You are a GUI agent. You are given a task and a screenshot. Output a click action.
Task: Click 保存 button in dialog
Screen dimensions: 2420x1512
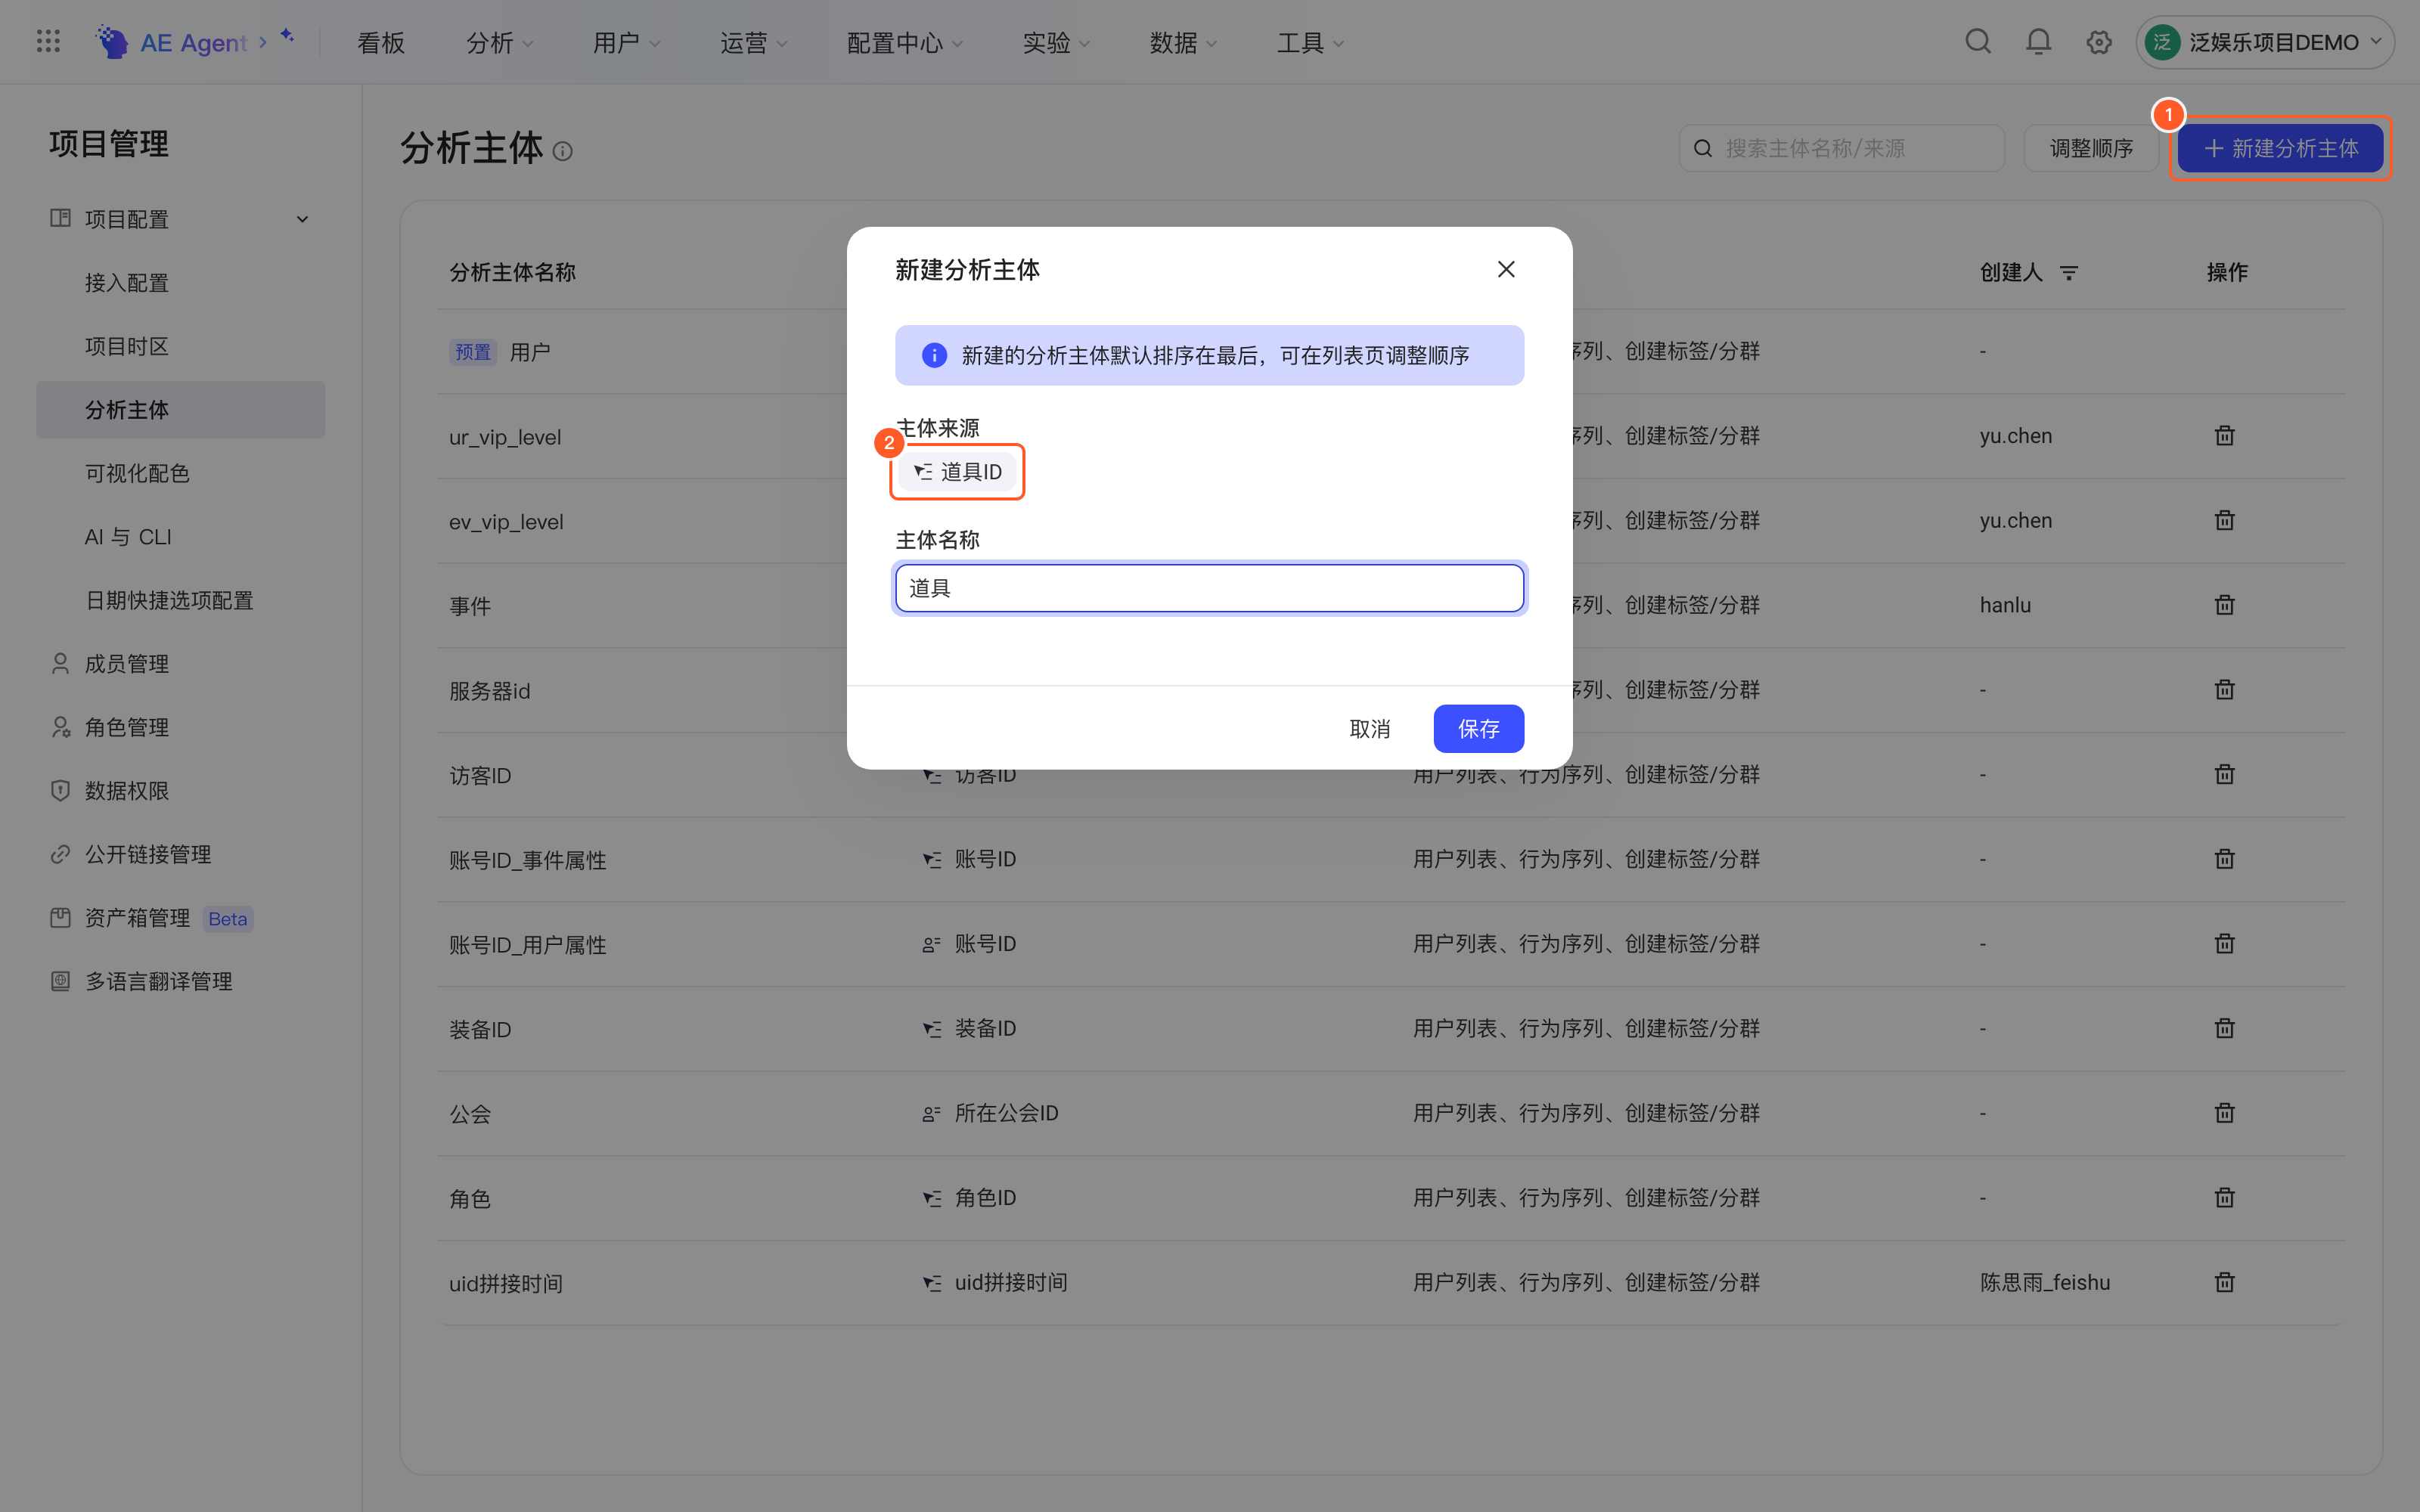[1478, 729]
